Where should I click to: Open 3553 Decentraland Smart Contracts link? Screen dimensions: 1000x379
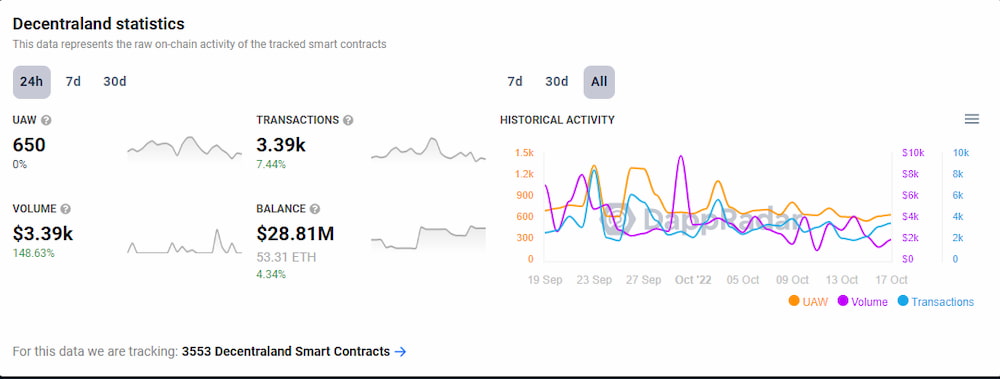click(x=286, y=352)
